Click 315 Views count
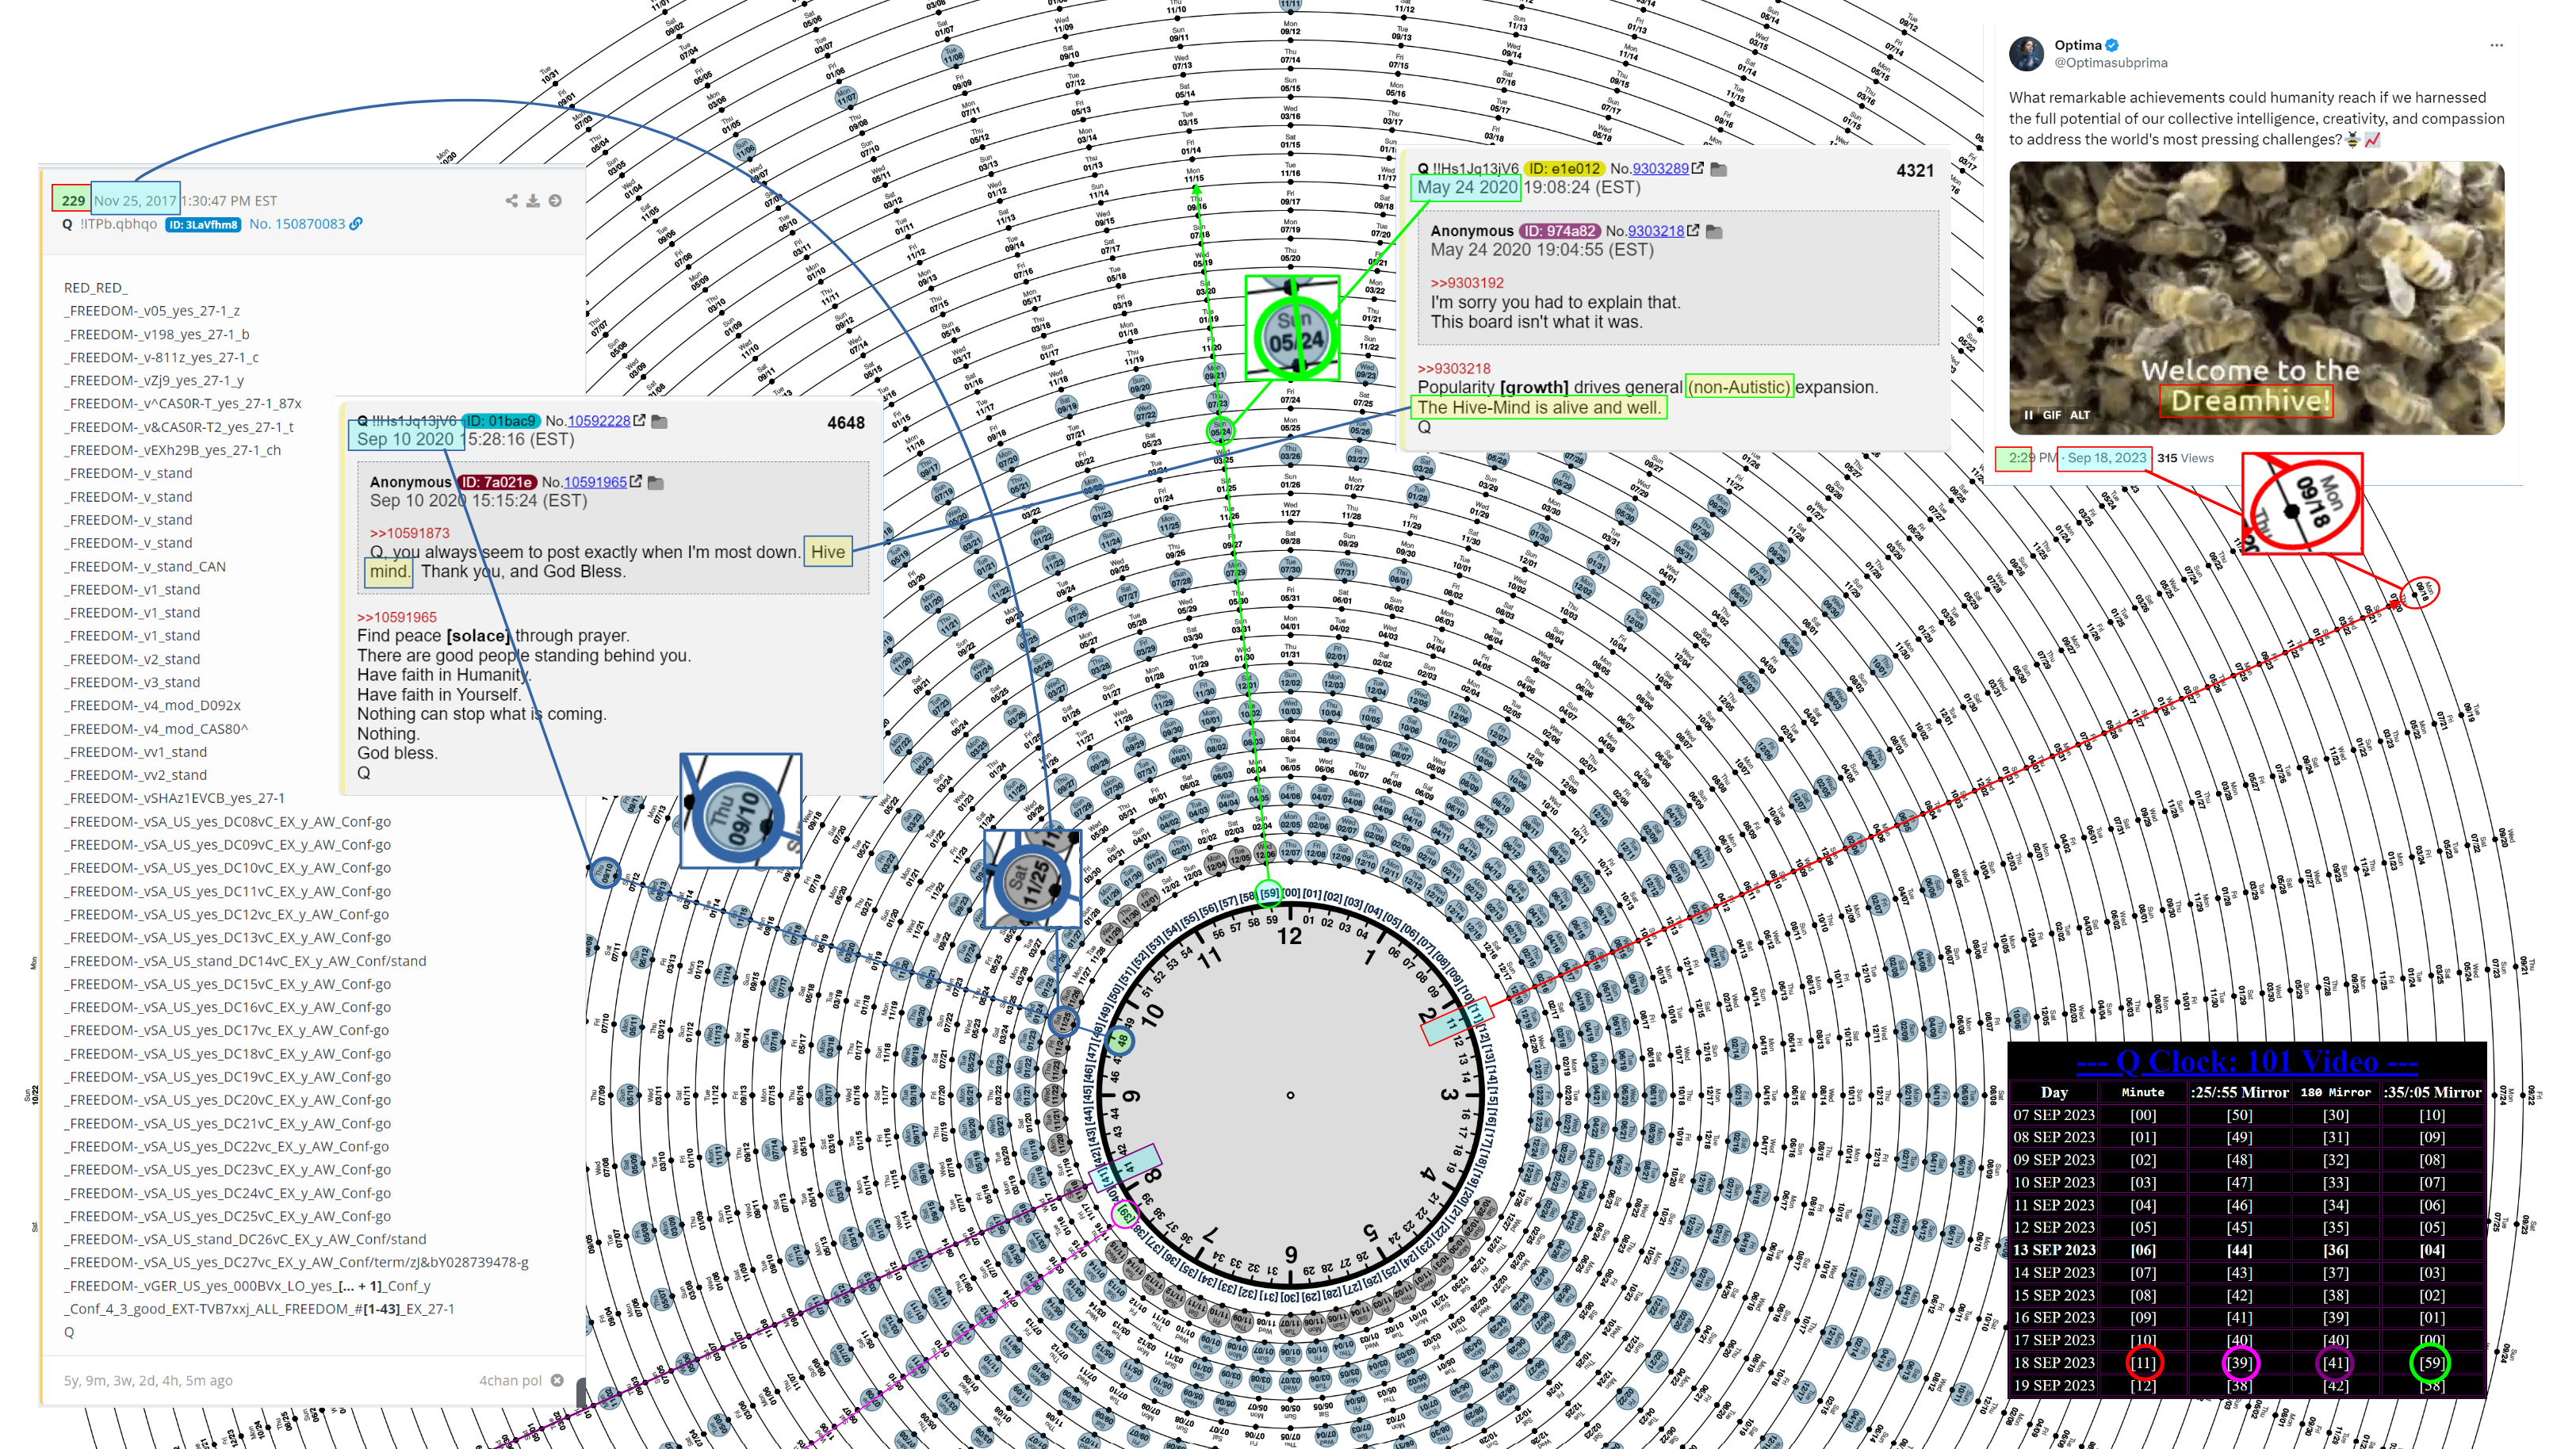 click(2185, 458)
